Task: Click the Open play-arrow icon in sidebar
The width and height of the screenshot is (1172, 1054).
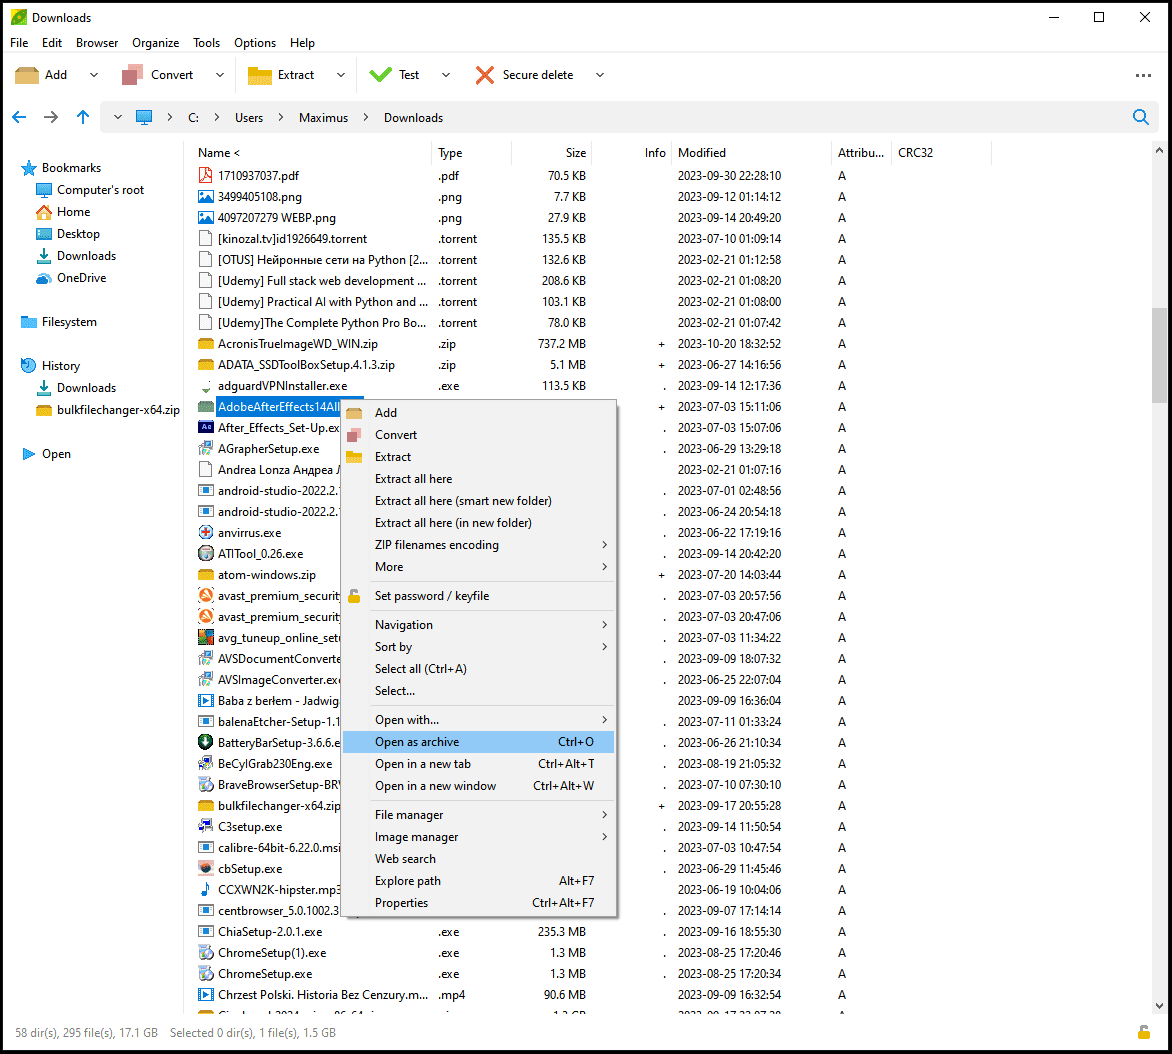Action: click(x=28, y=454)
